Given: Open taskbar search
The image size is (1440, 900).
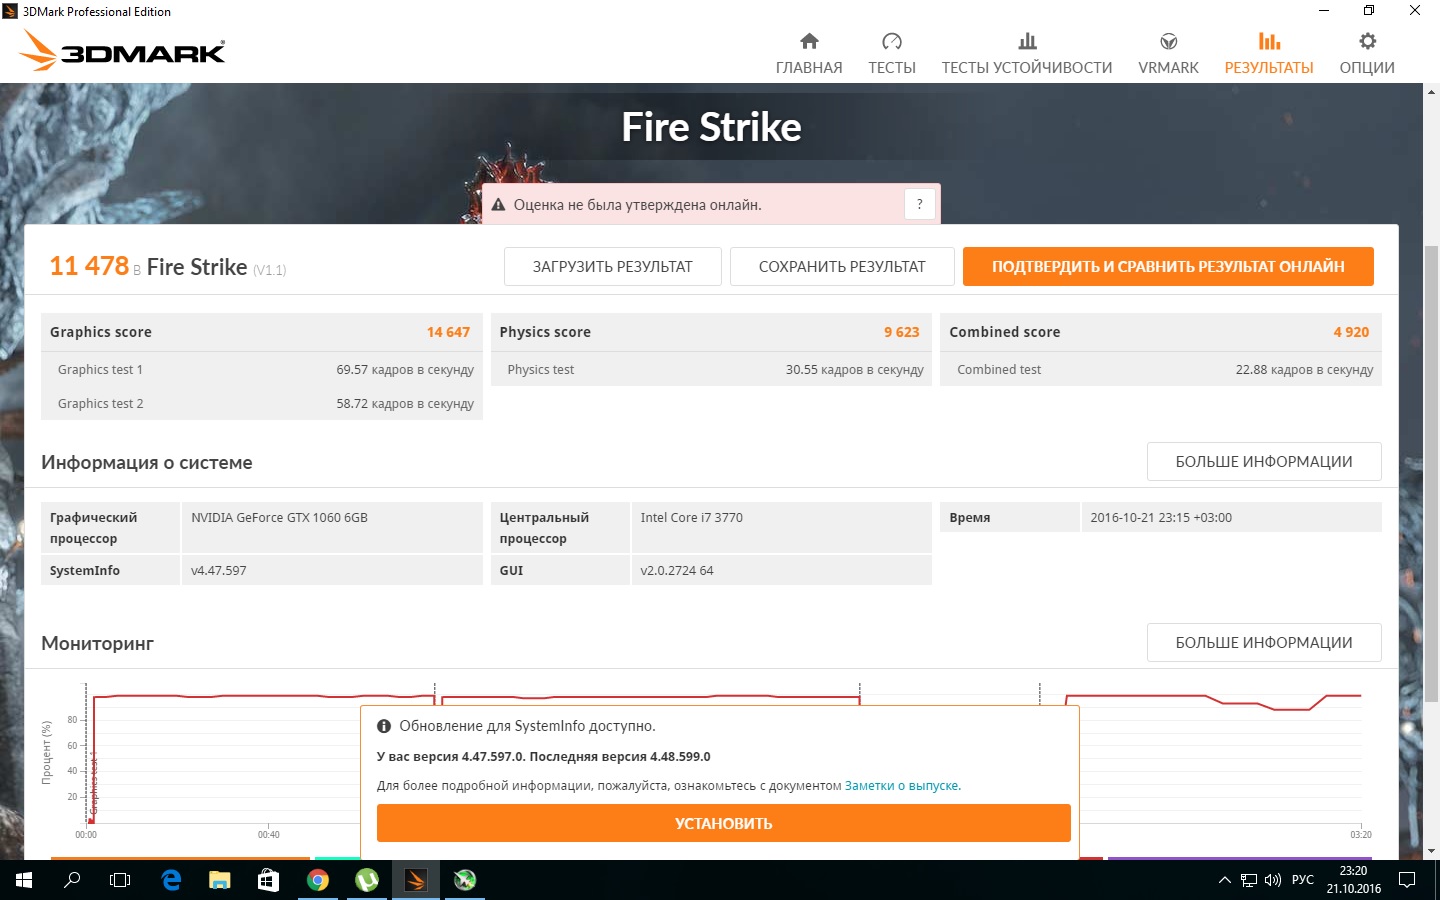Looking at the screenshot, I should (x=72, y=880).
